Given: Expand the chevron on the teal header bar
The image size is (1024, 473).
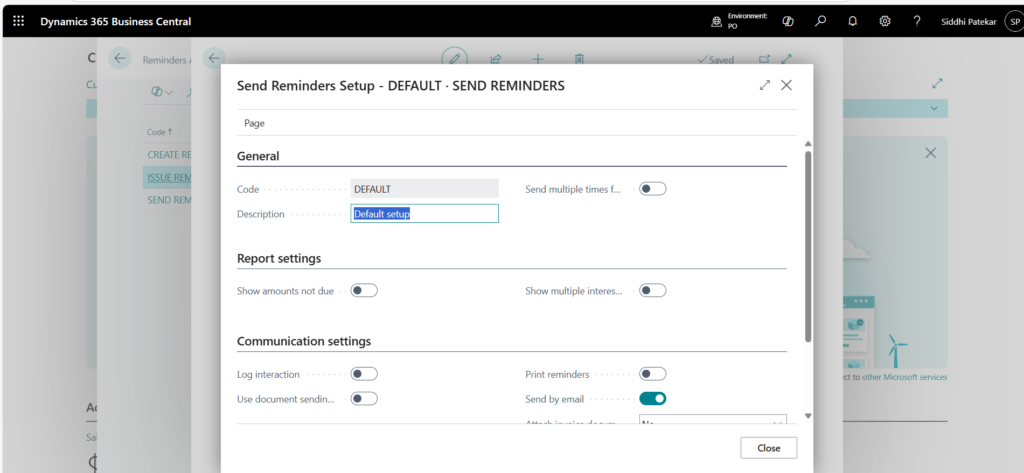Looking at the screenshot, I should [934, 108].
